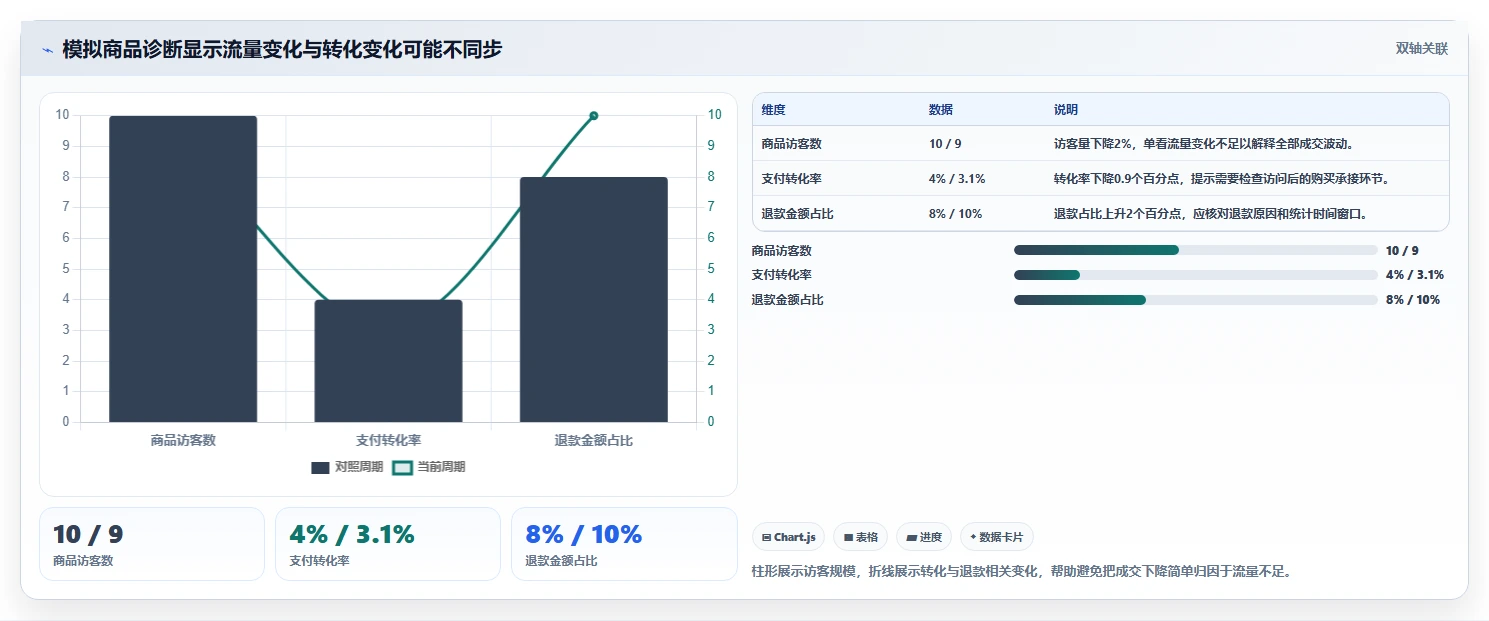Click the line point at value 10
The width and height of the screenshot is (1489, 621).
pyautogui.click(x=594, y=116)
